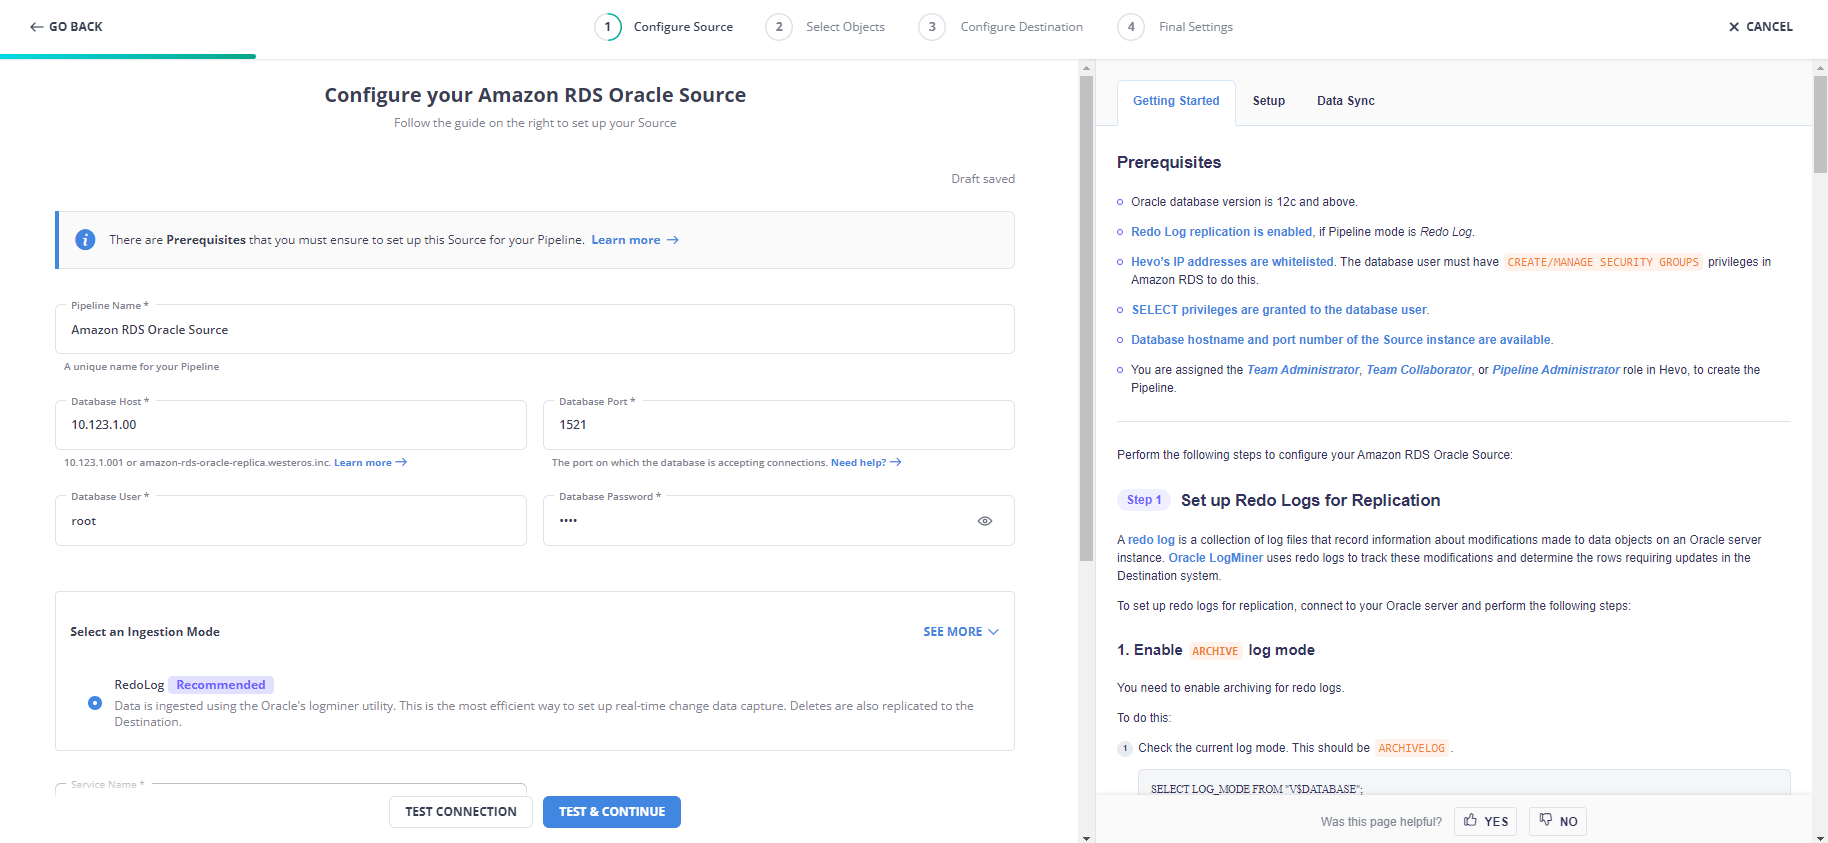The image size is (1828, 843).
Task: Click the X icon beside Cancel
Action: tap(1734, 27)
